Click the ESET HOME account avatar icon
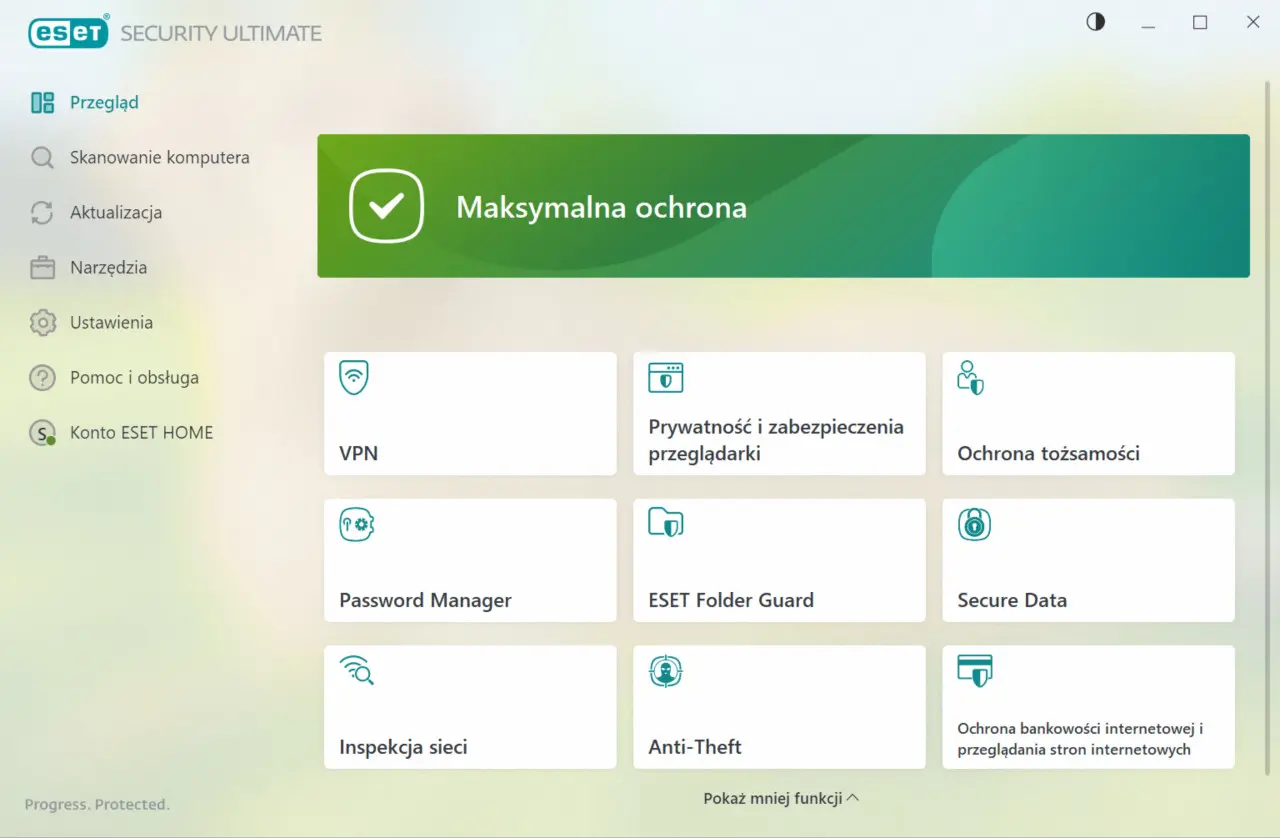Screen dimensions: 1280x838 [x=42, y=433]
